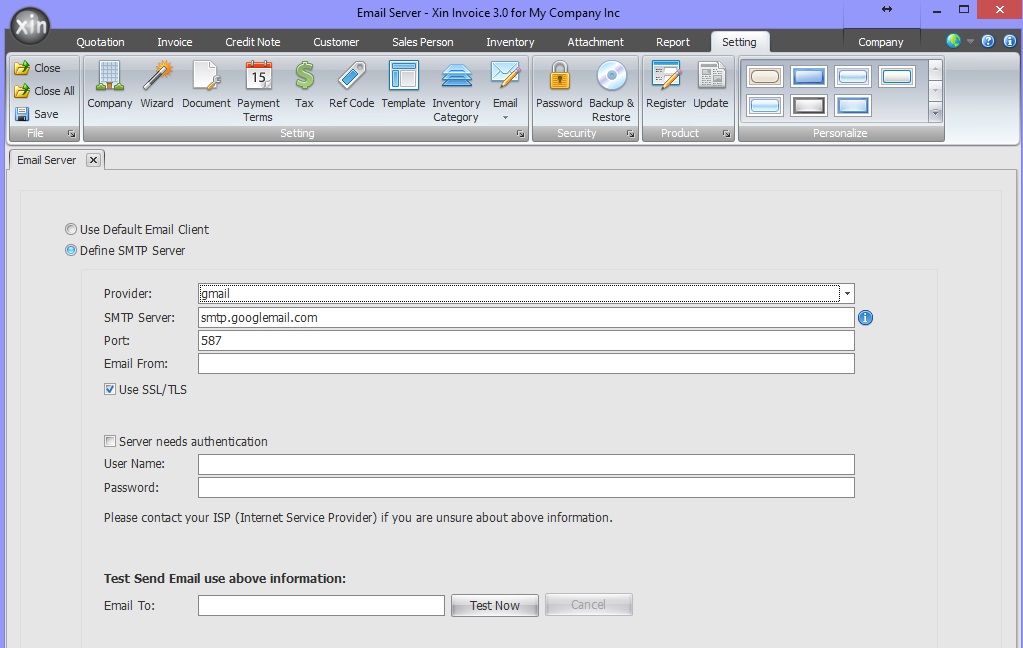This screenshot has width=1023, height=648.
Task: Open dropdown arrow beside the globe icon
Action: pos(970,41)
